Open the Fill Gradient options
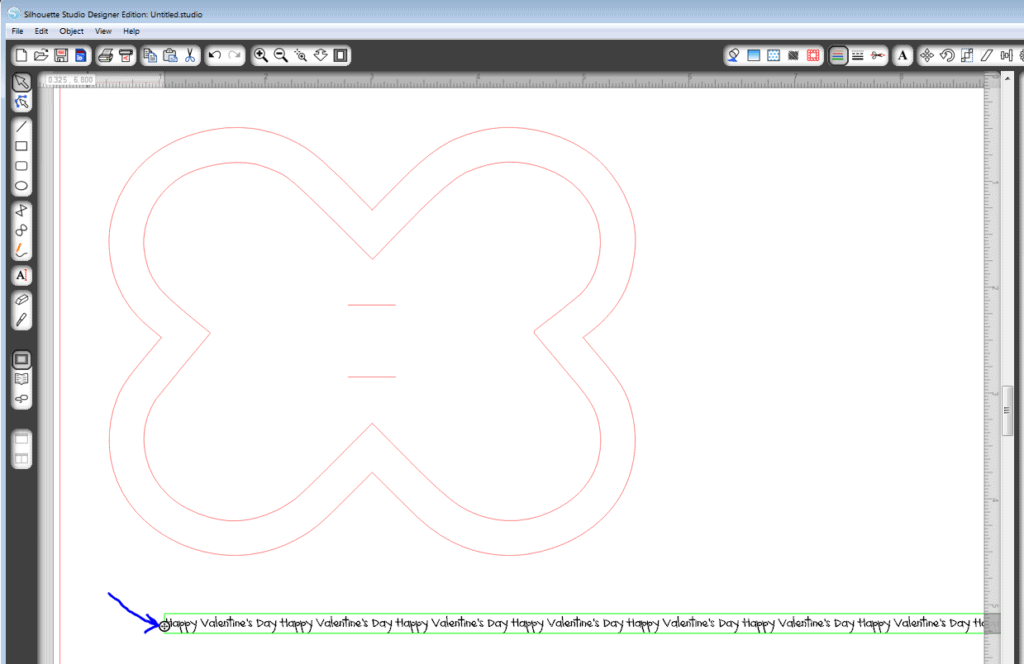1024x664 pixels. 754,55
